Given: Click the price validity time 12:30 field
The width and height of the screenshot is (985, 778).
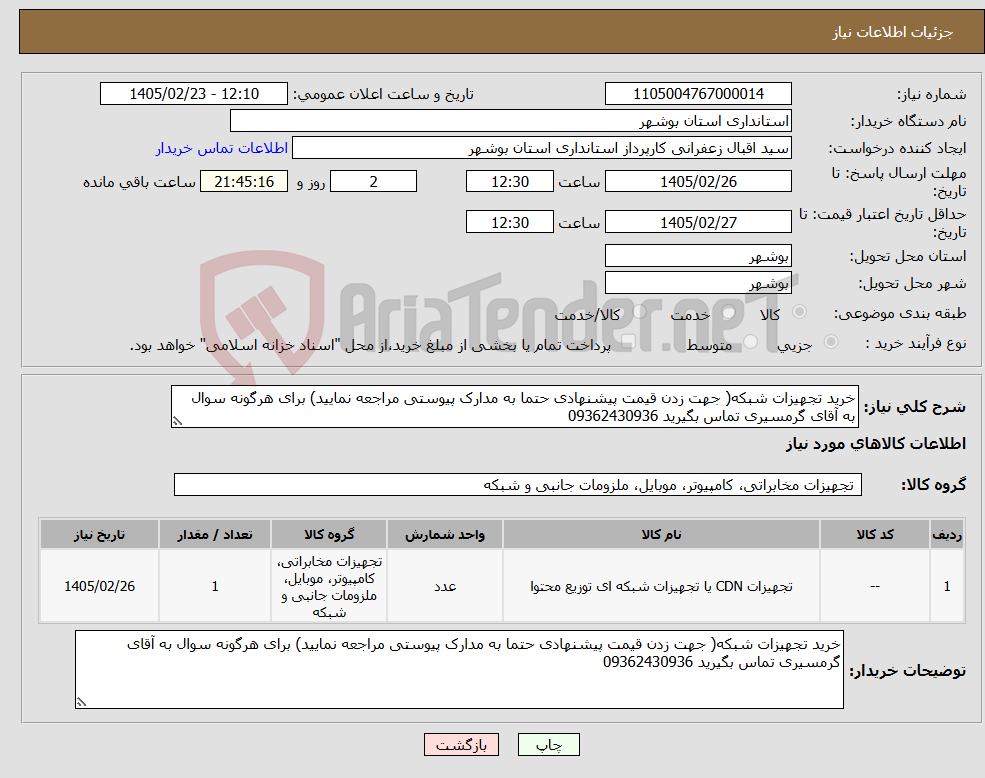Looking at the screenshot, I should (x=509, y=222).
